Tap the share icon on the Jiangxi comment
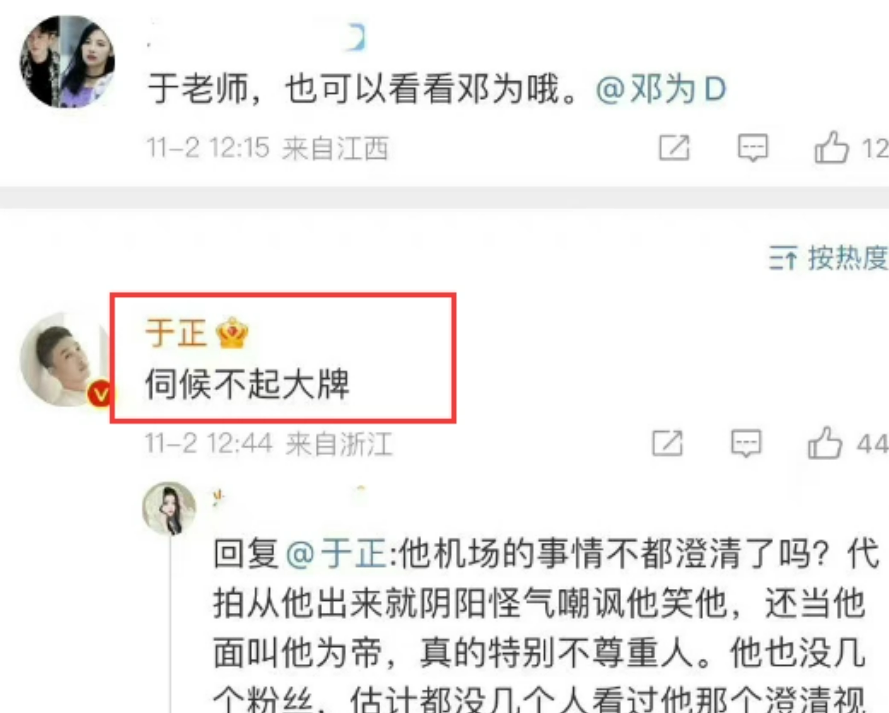 click(x=674, y=148)
